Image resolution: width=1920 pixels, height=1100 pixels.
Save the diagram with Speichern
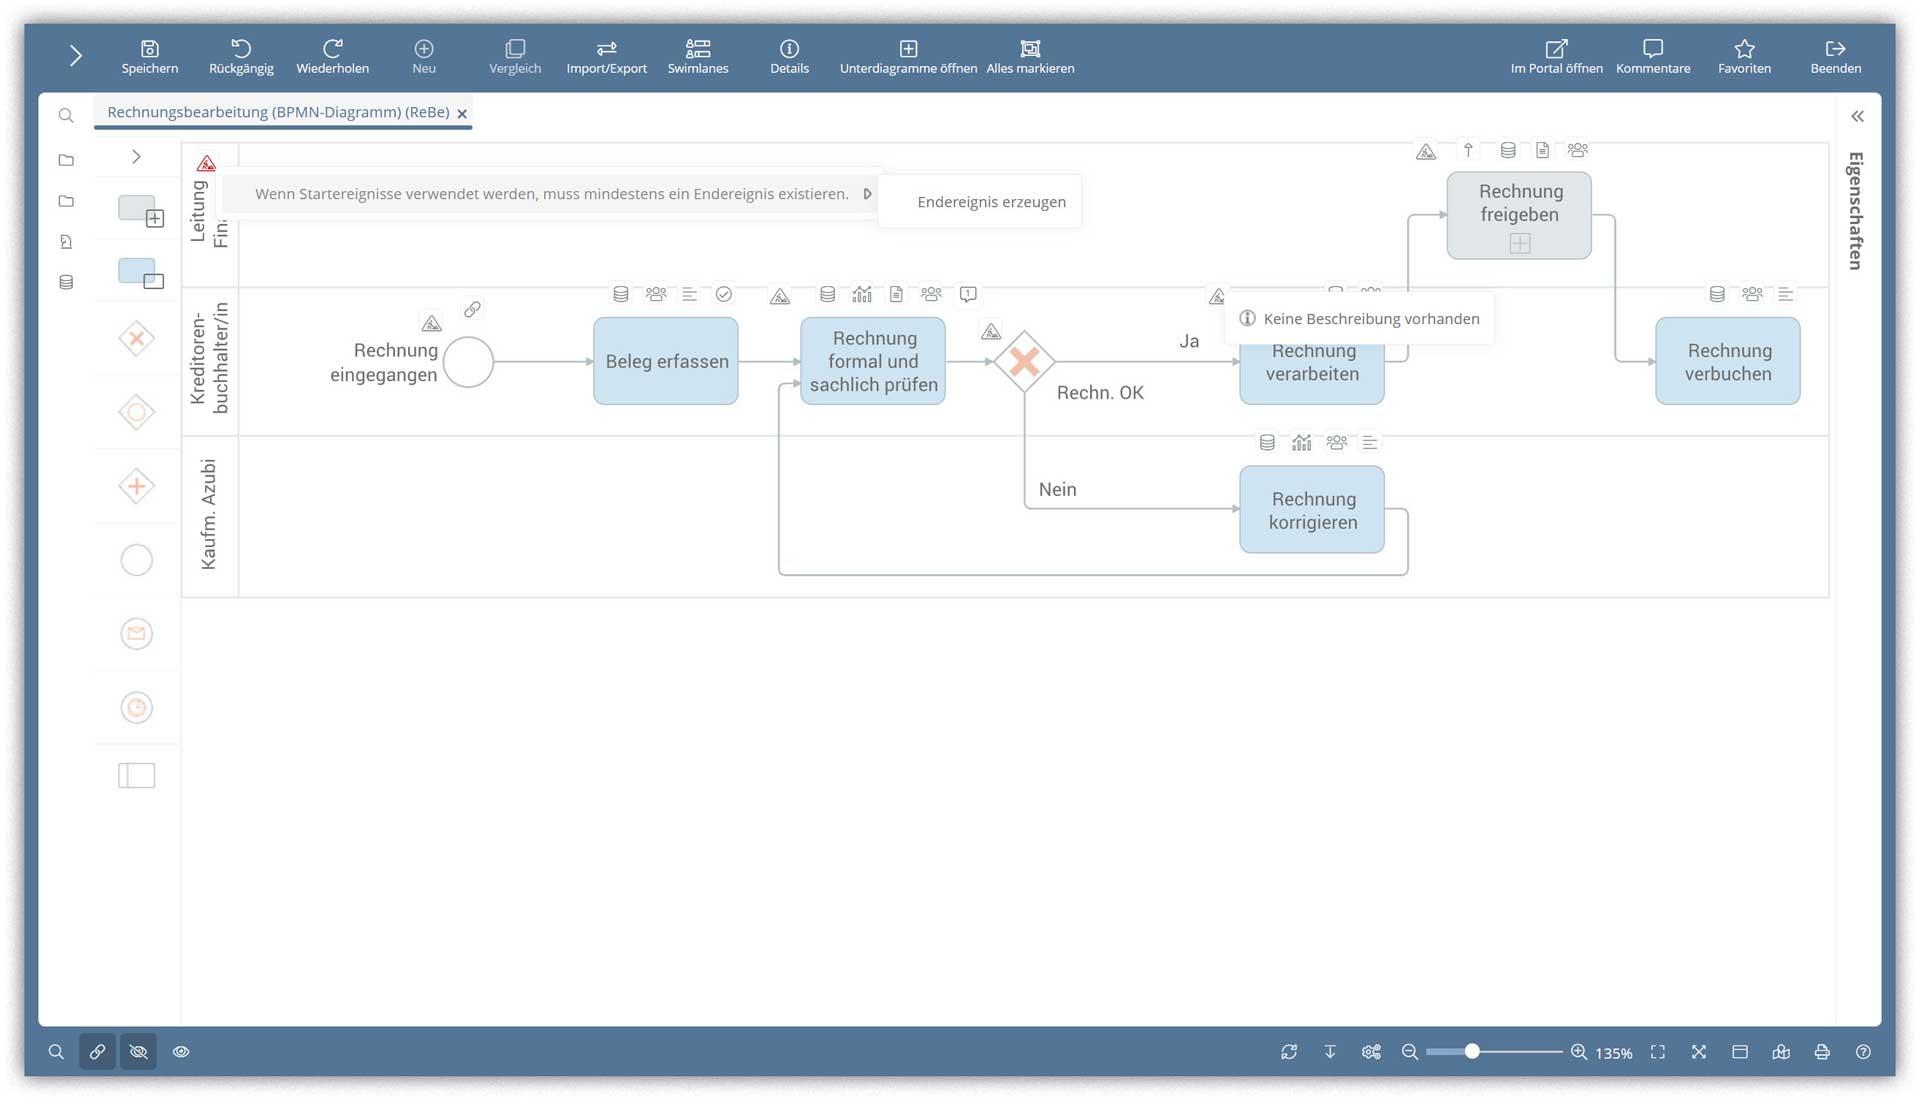click(x=150, y=57)
